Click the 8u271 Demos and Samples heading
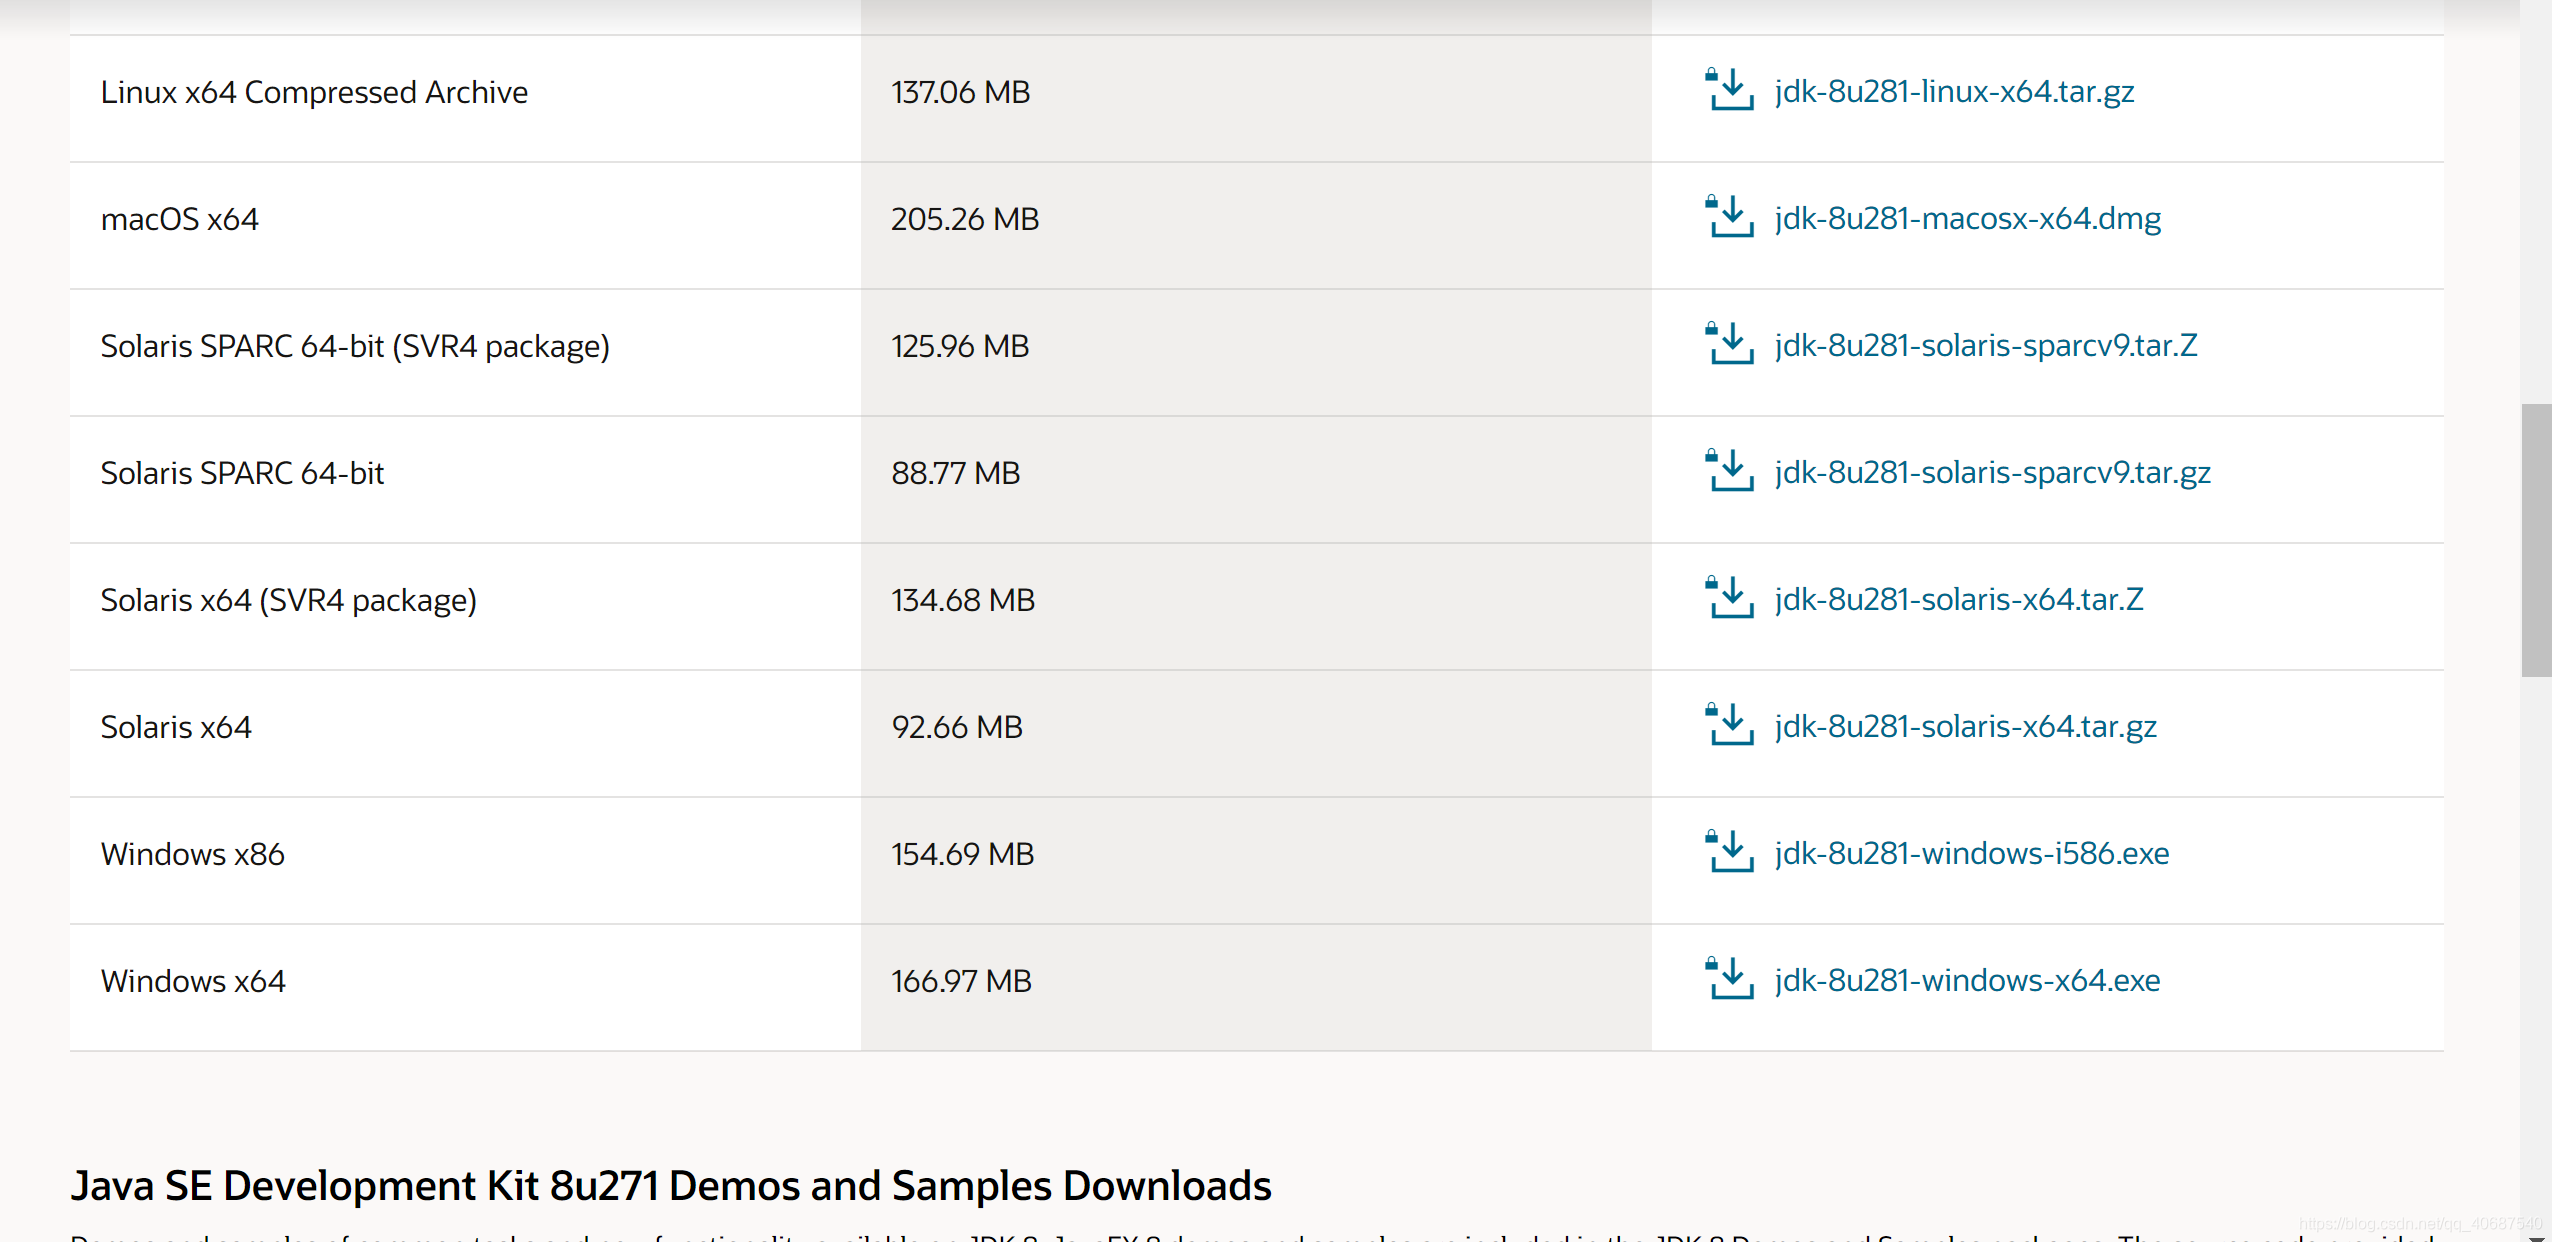The height and width of the screenshot is (1242, 2552). pos(670,1186)
